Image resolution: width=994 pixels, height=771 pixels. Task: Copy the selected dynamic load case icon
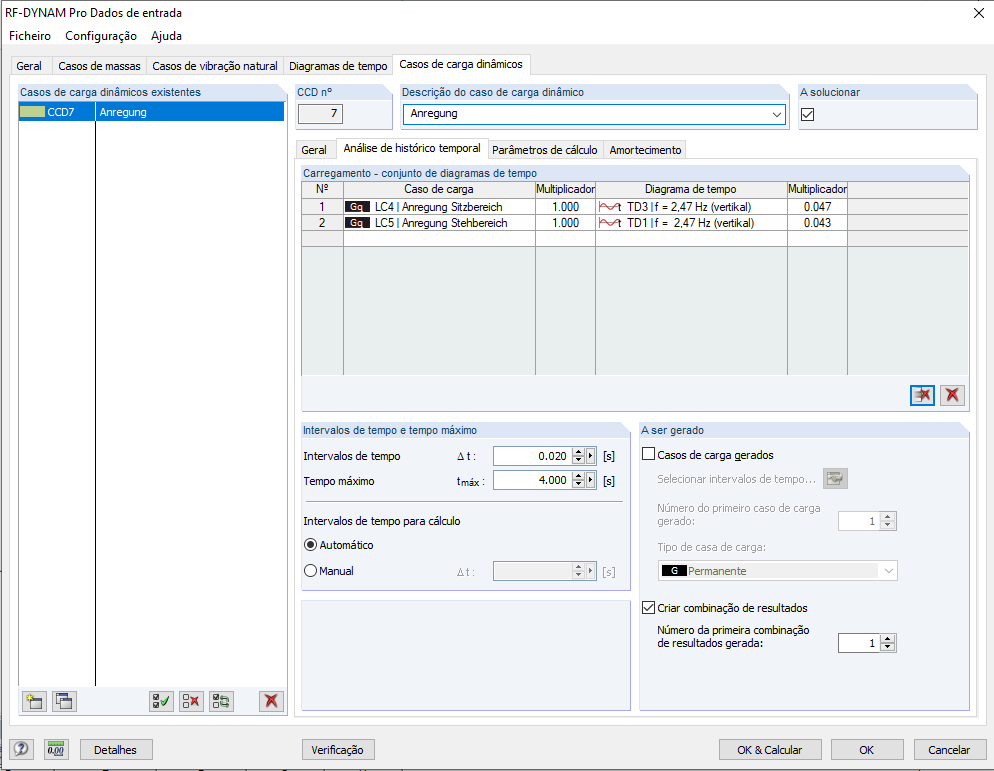pos(64,701)
